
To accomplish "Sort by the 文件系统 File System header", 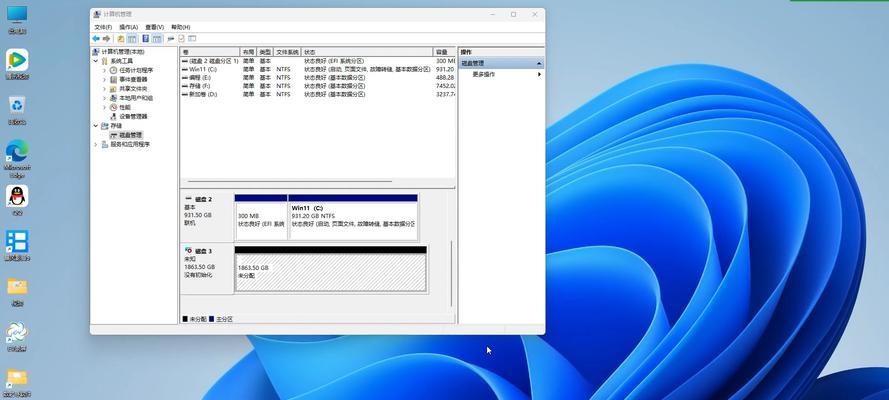I will 287,52.
